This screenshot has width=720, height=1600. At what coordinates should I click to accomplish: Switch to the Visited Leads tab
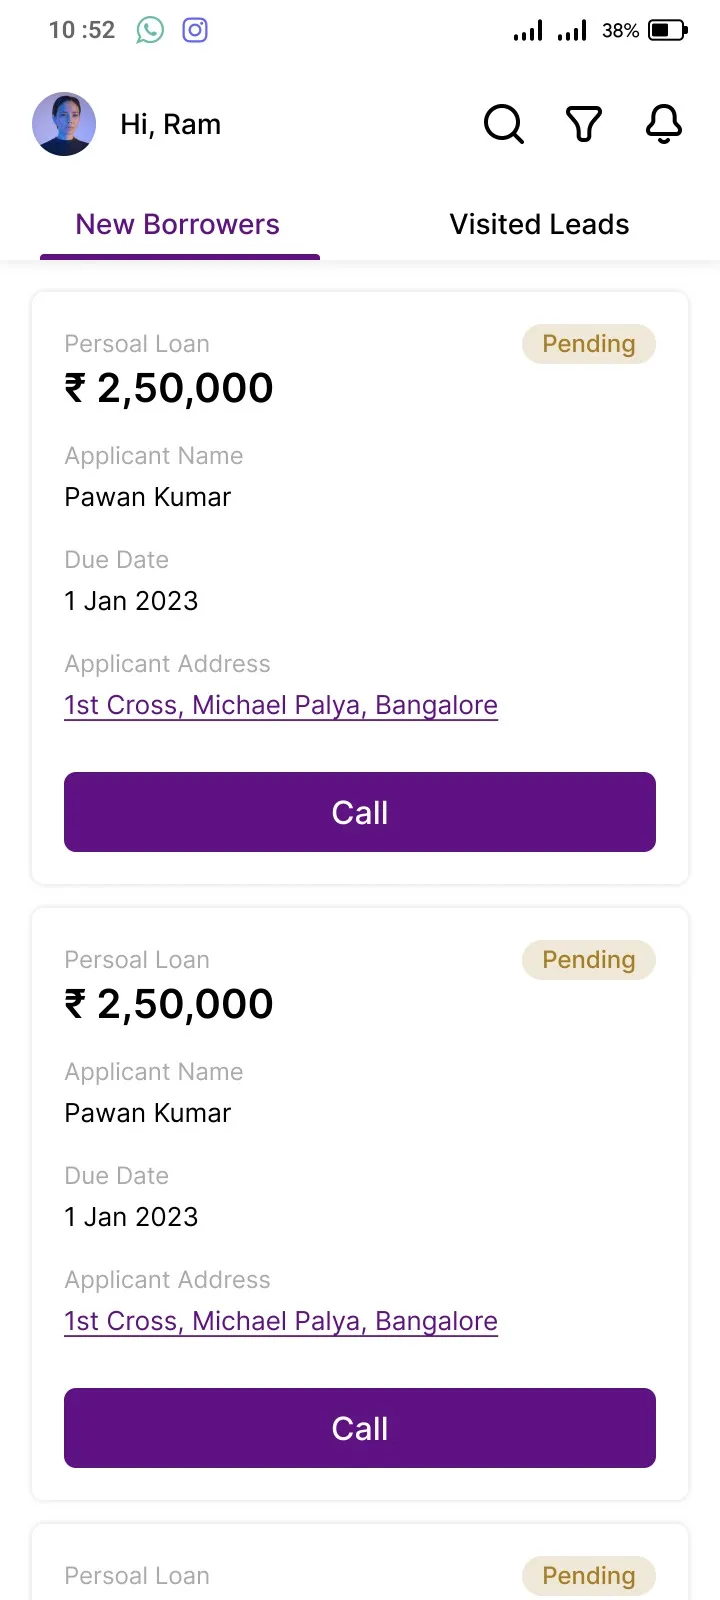click(x=539, y=224)
